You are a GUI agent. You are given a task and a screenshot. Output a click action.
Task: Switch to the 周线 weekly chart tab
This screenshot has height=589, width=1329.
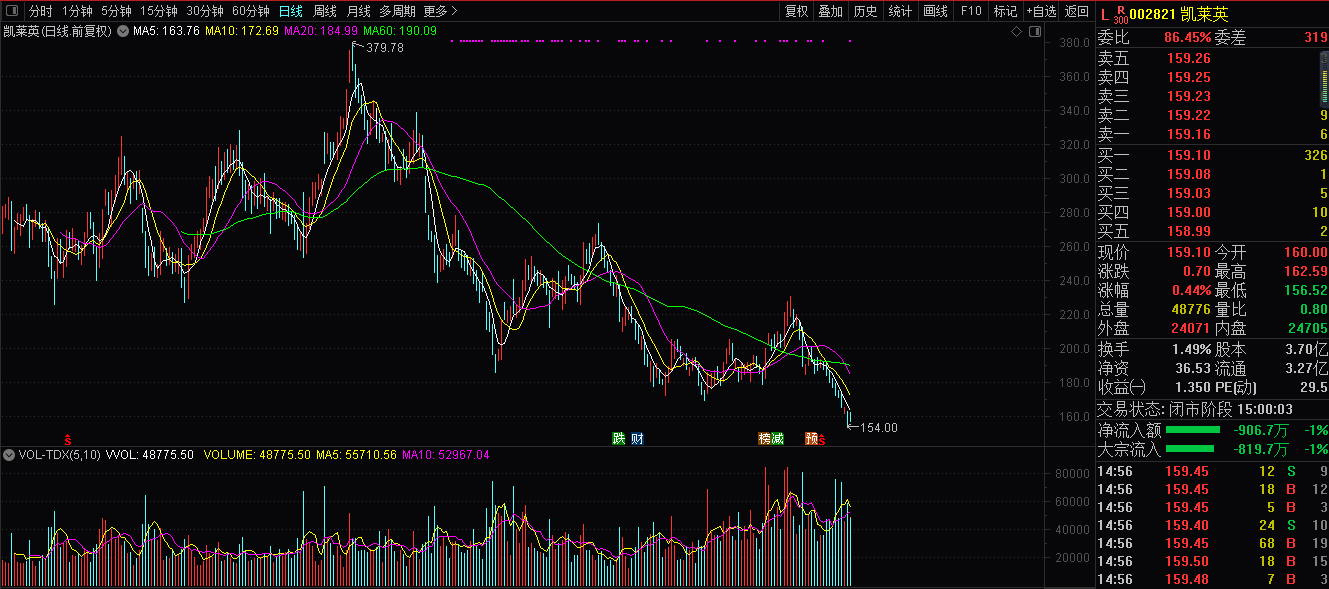(x=325, y=12)
